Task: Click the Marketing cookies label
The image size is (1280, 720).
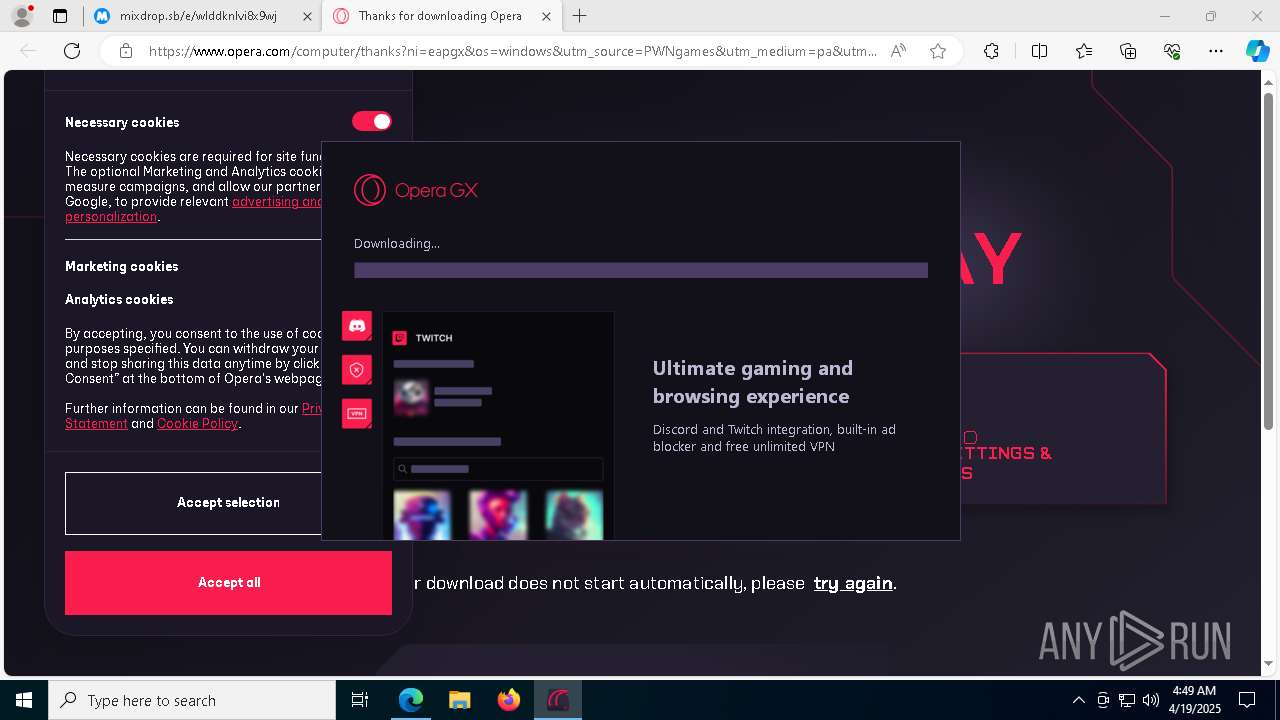Action: pyautogui.click(x=122, y=266)
